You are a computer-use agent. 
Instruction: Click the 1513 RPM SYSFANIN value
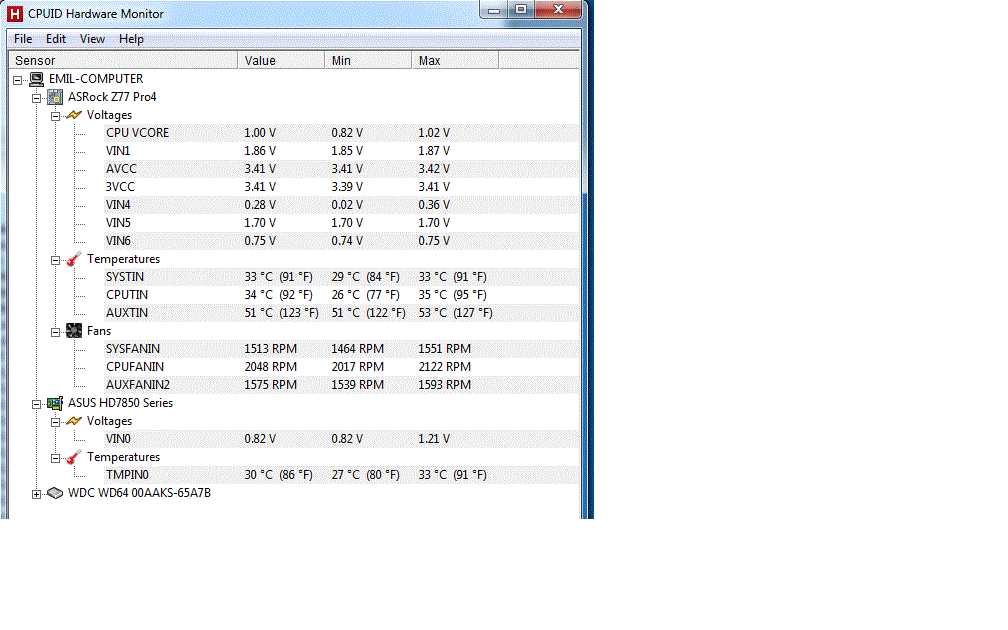(x=271, y=349)
